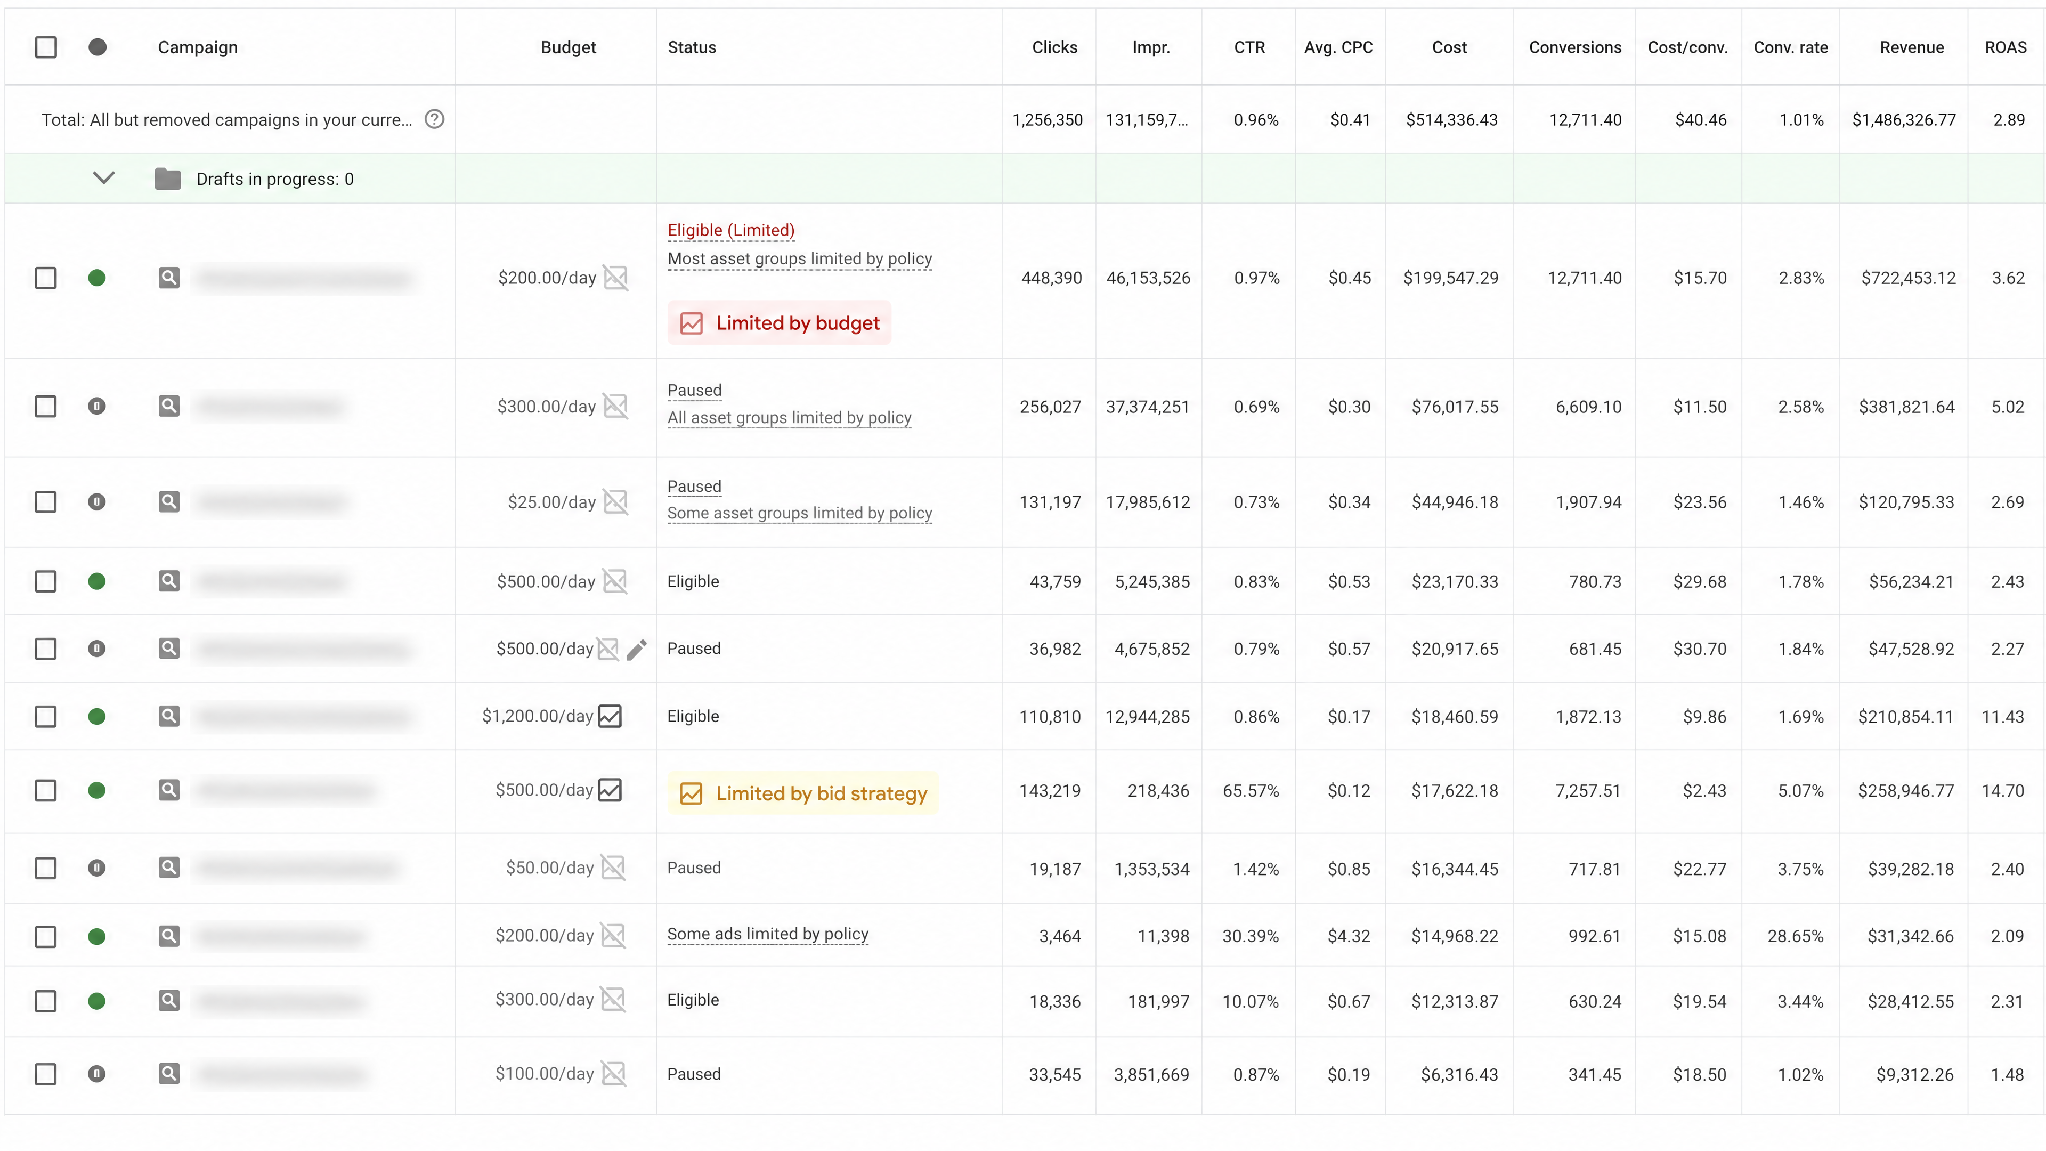Select checkbox of the $1,200.00/day campaign row
This screenshot has height=1151, width=2046.
pos(46,716)
